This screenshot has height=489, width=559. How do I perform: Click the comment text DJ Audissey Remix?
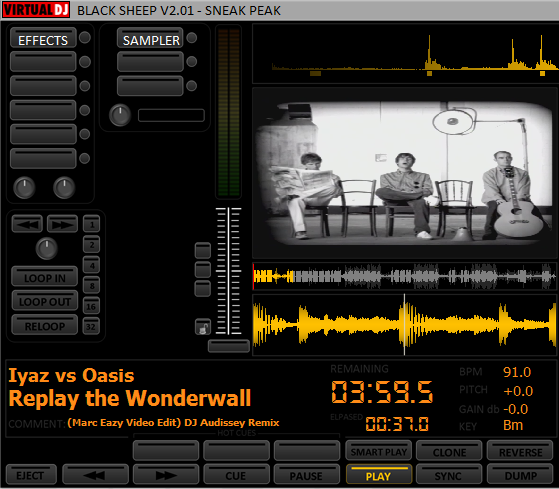tap(232, 423)
